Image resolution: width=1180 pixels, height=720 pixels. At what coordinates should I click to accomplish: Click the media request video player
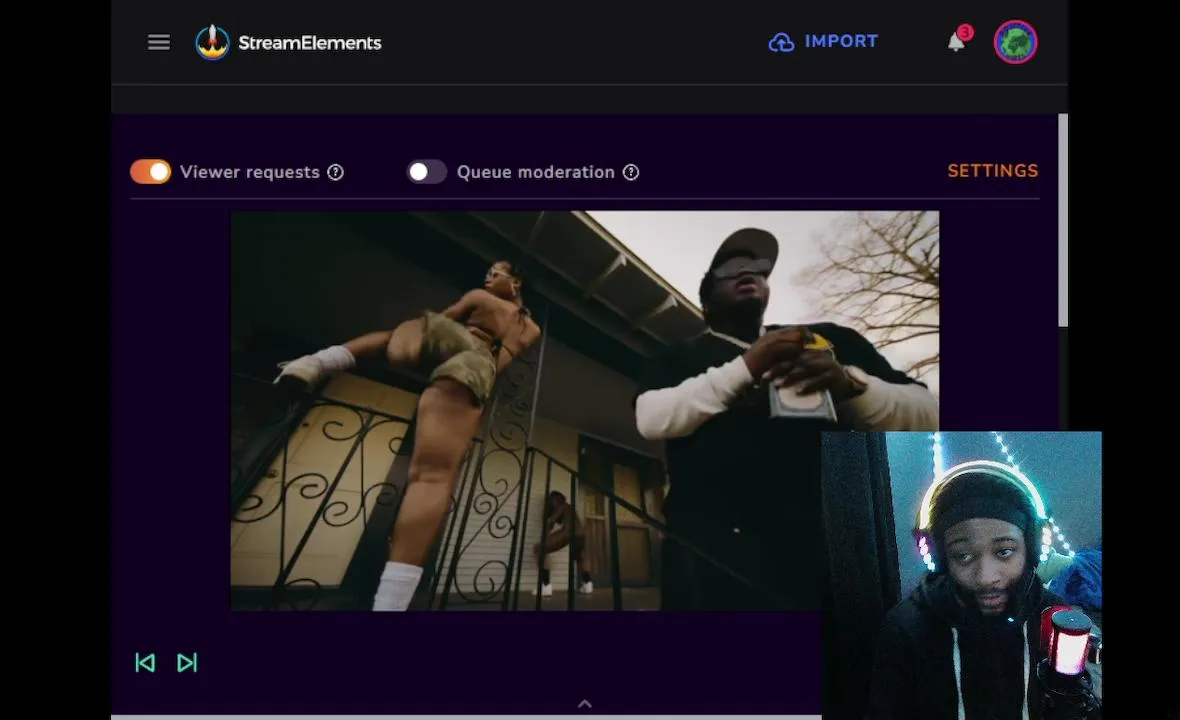point(584,411)
